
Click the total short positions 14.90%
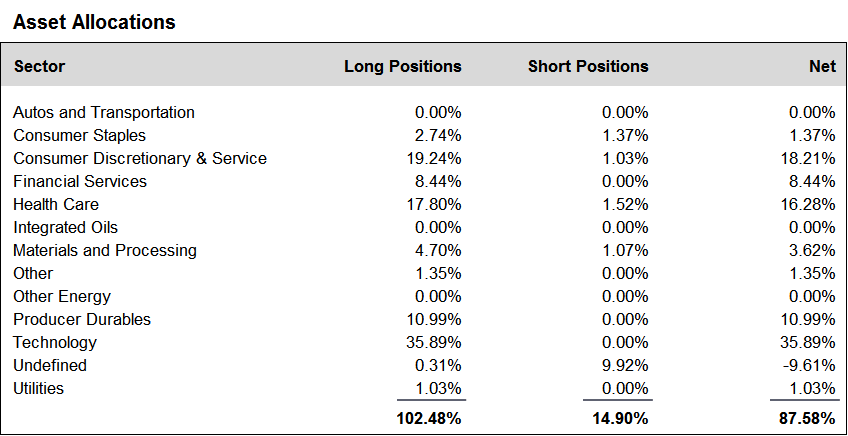tap(620, 418)
